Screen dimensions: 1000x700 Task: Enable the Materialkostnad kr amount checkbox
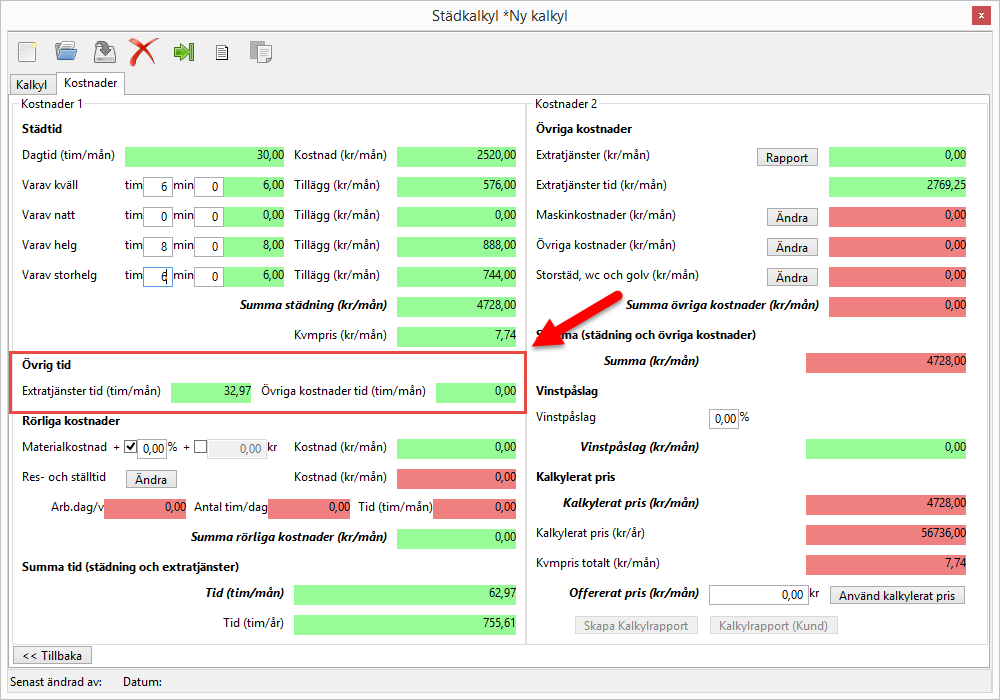(x=200, y=447)
